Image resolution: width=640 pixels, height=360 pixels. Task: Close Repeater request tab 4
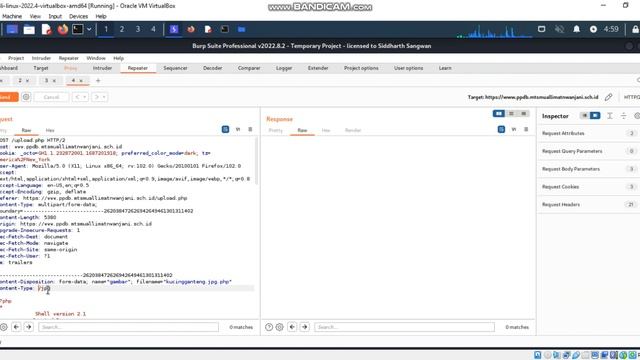(81, 81)
